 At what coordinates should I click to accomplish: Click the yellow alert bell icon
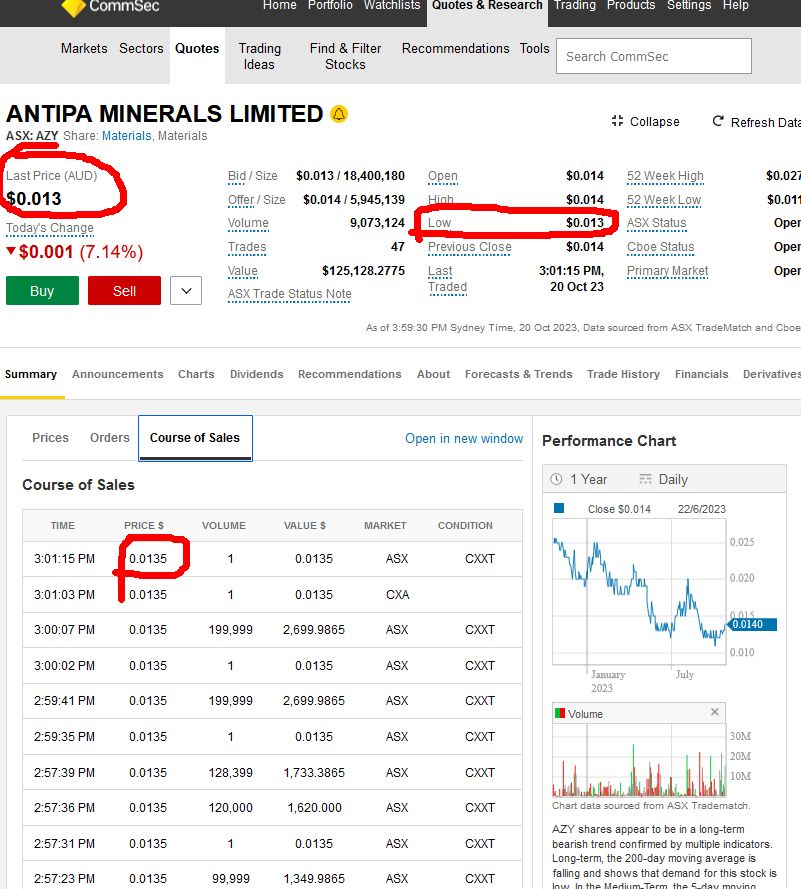pyautogui.click(x=339, y=114)
